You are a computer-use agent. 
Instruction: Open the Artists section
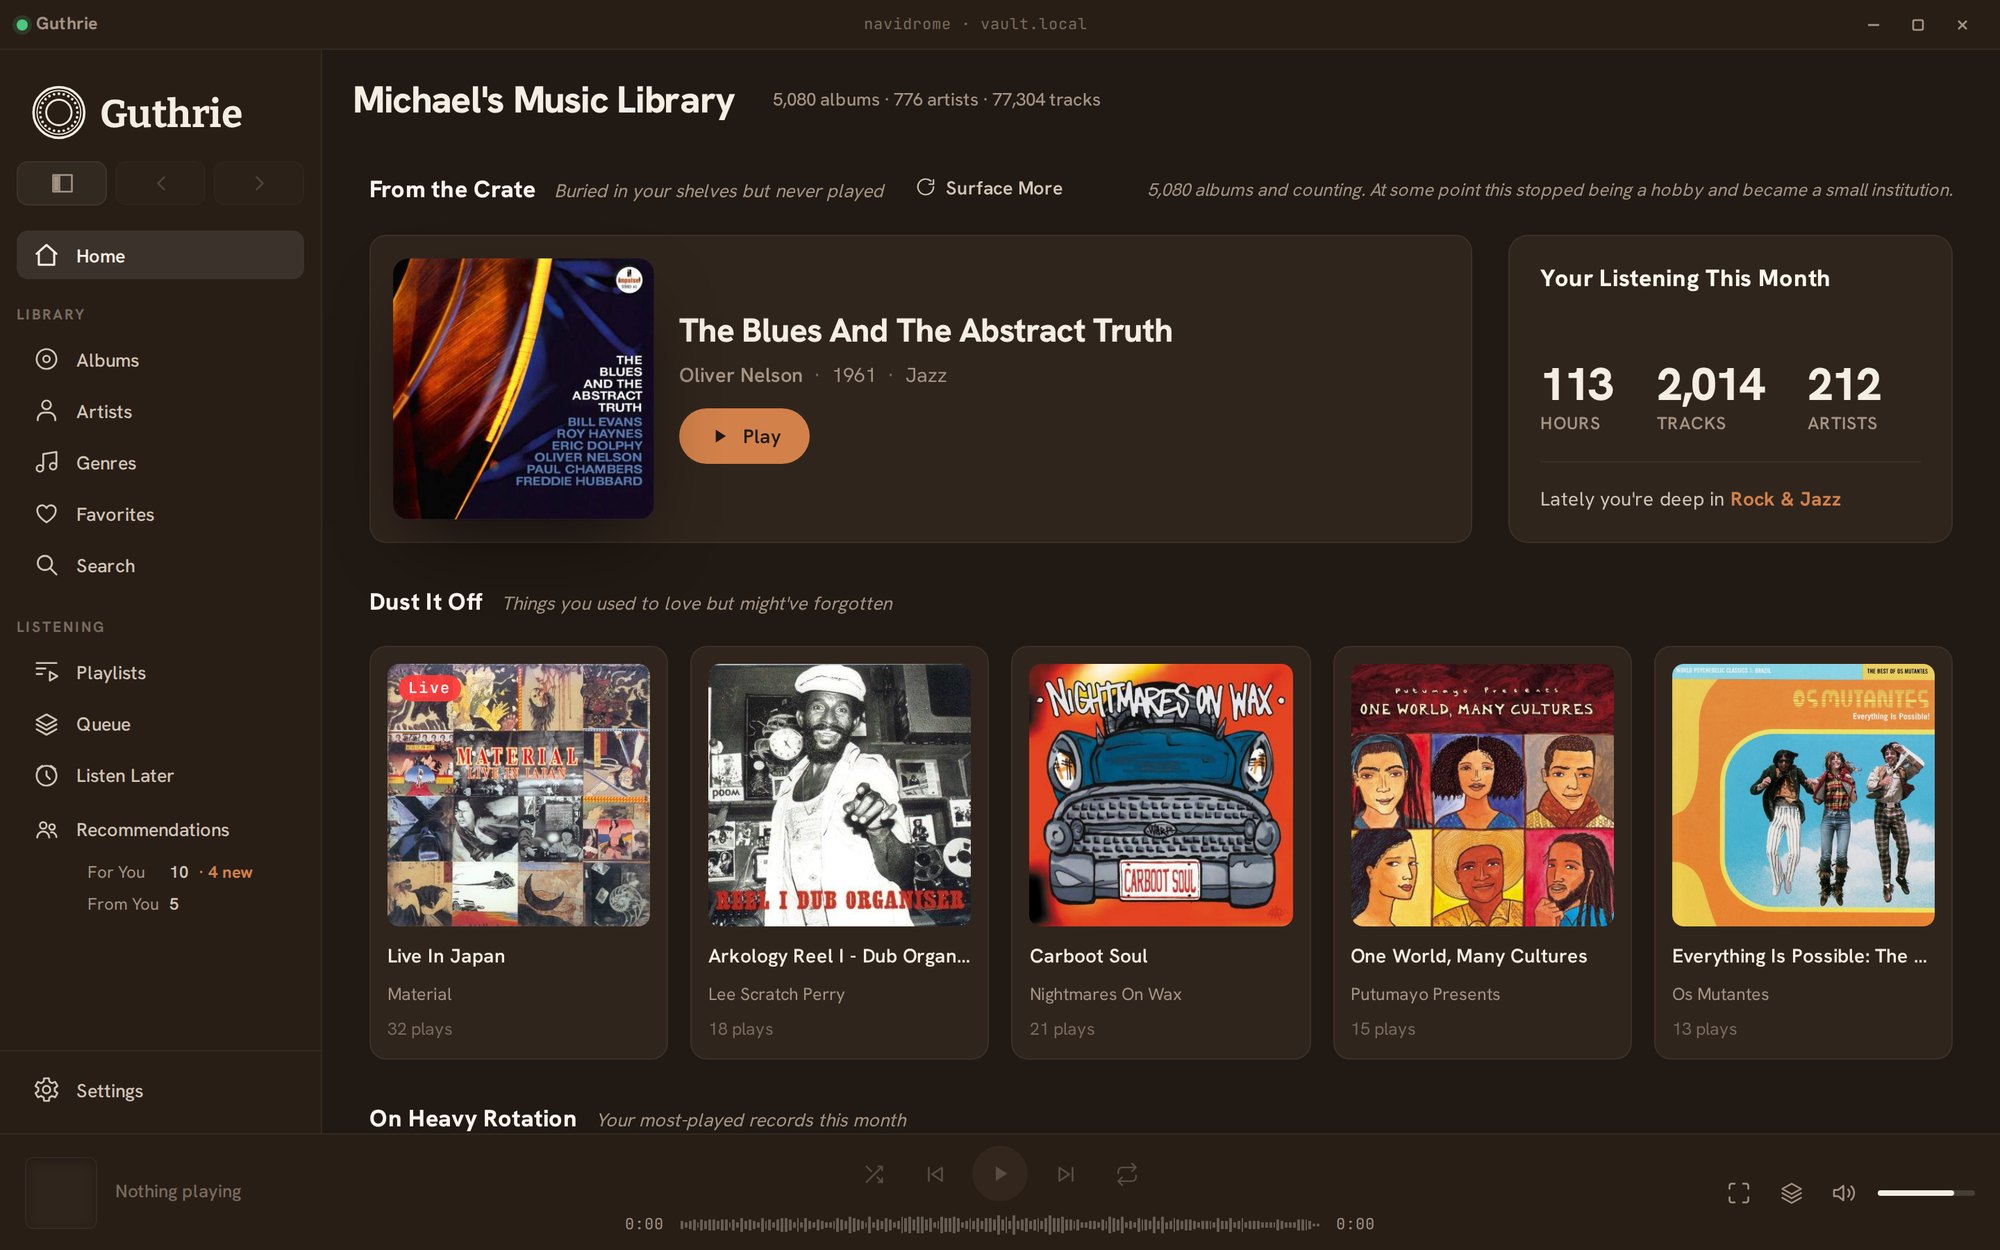click(x=160, y=411)
